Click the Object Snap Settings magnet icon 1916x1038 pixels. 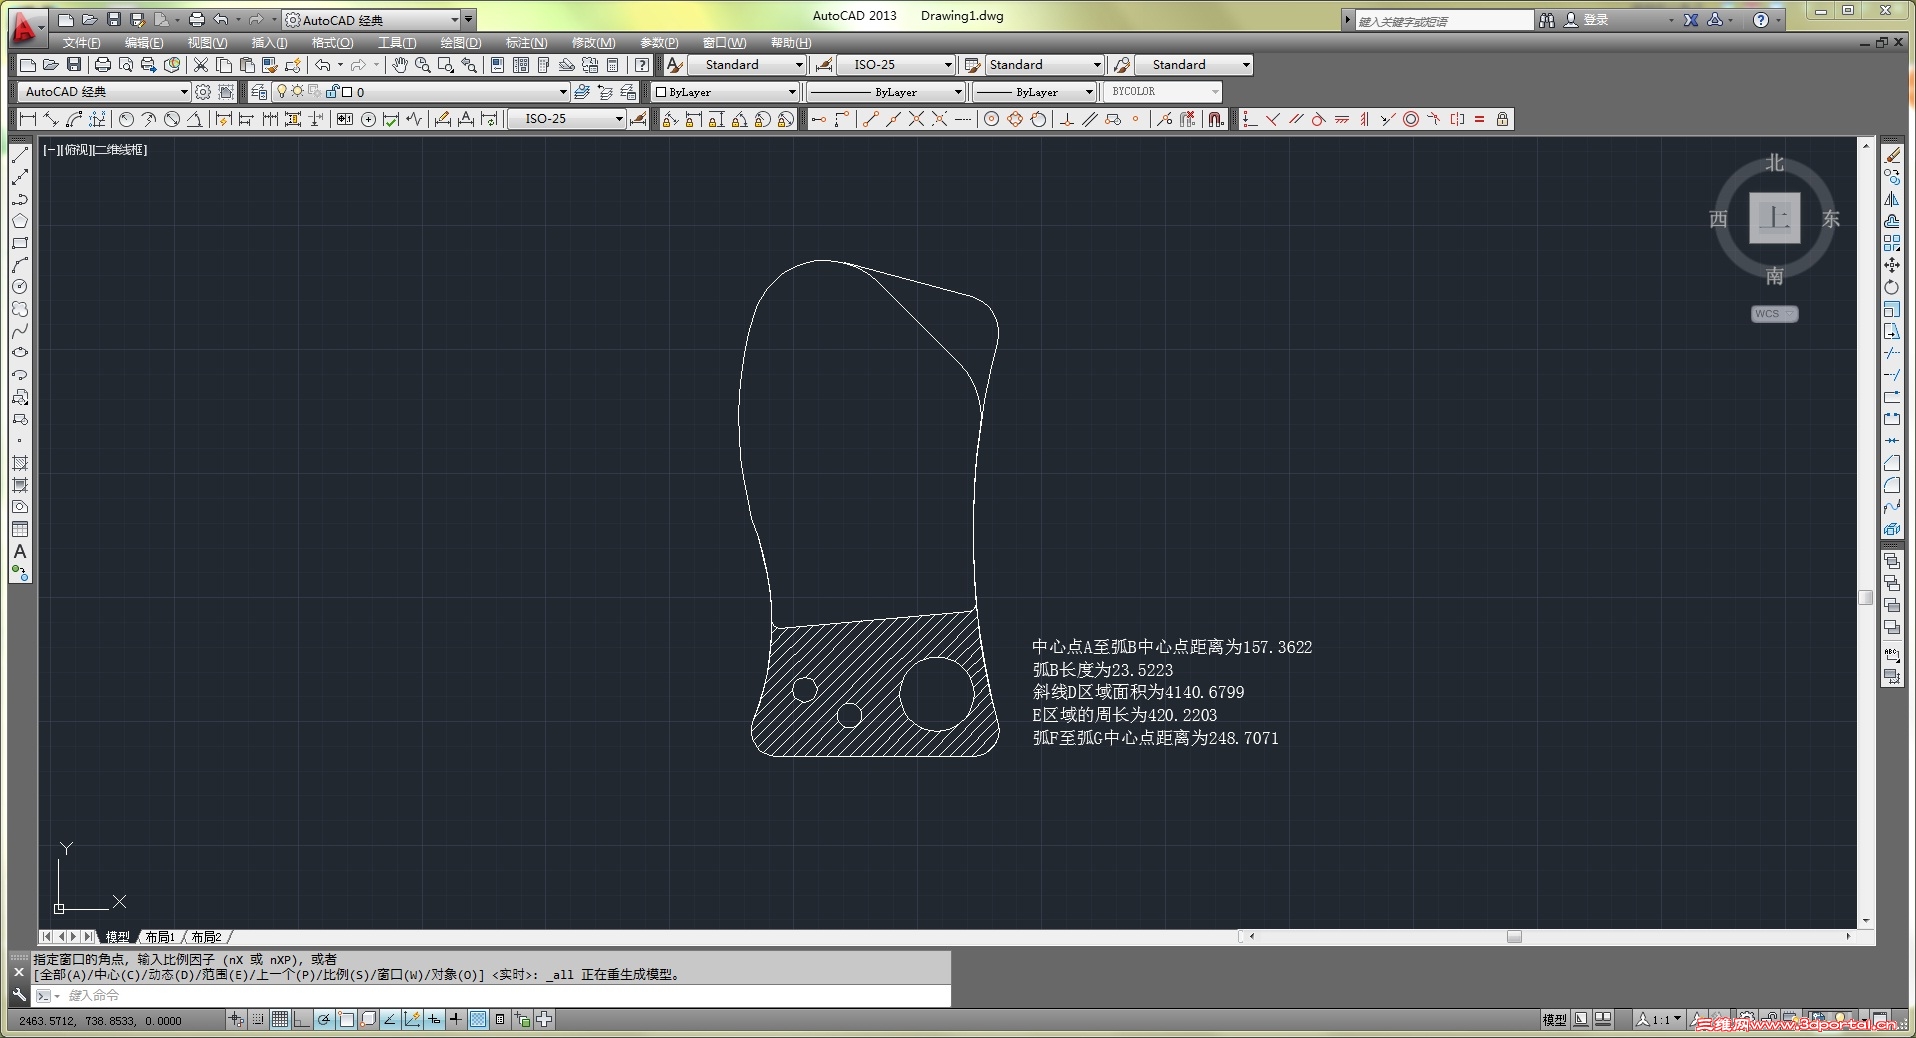(x=1215, y=119)
